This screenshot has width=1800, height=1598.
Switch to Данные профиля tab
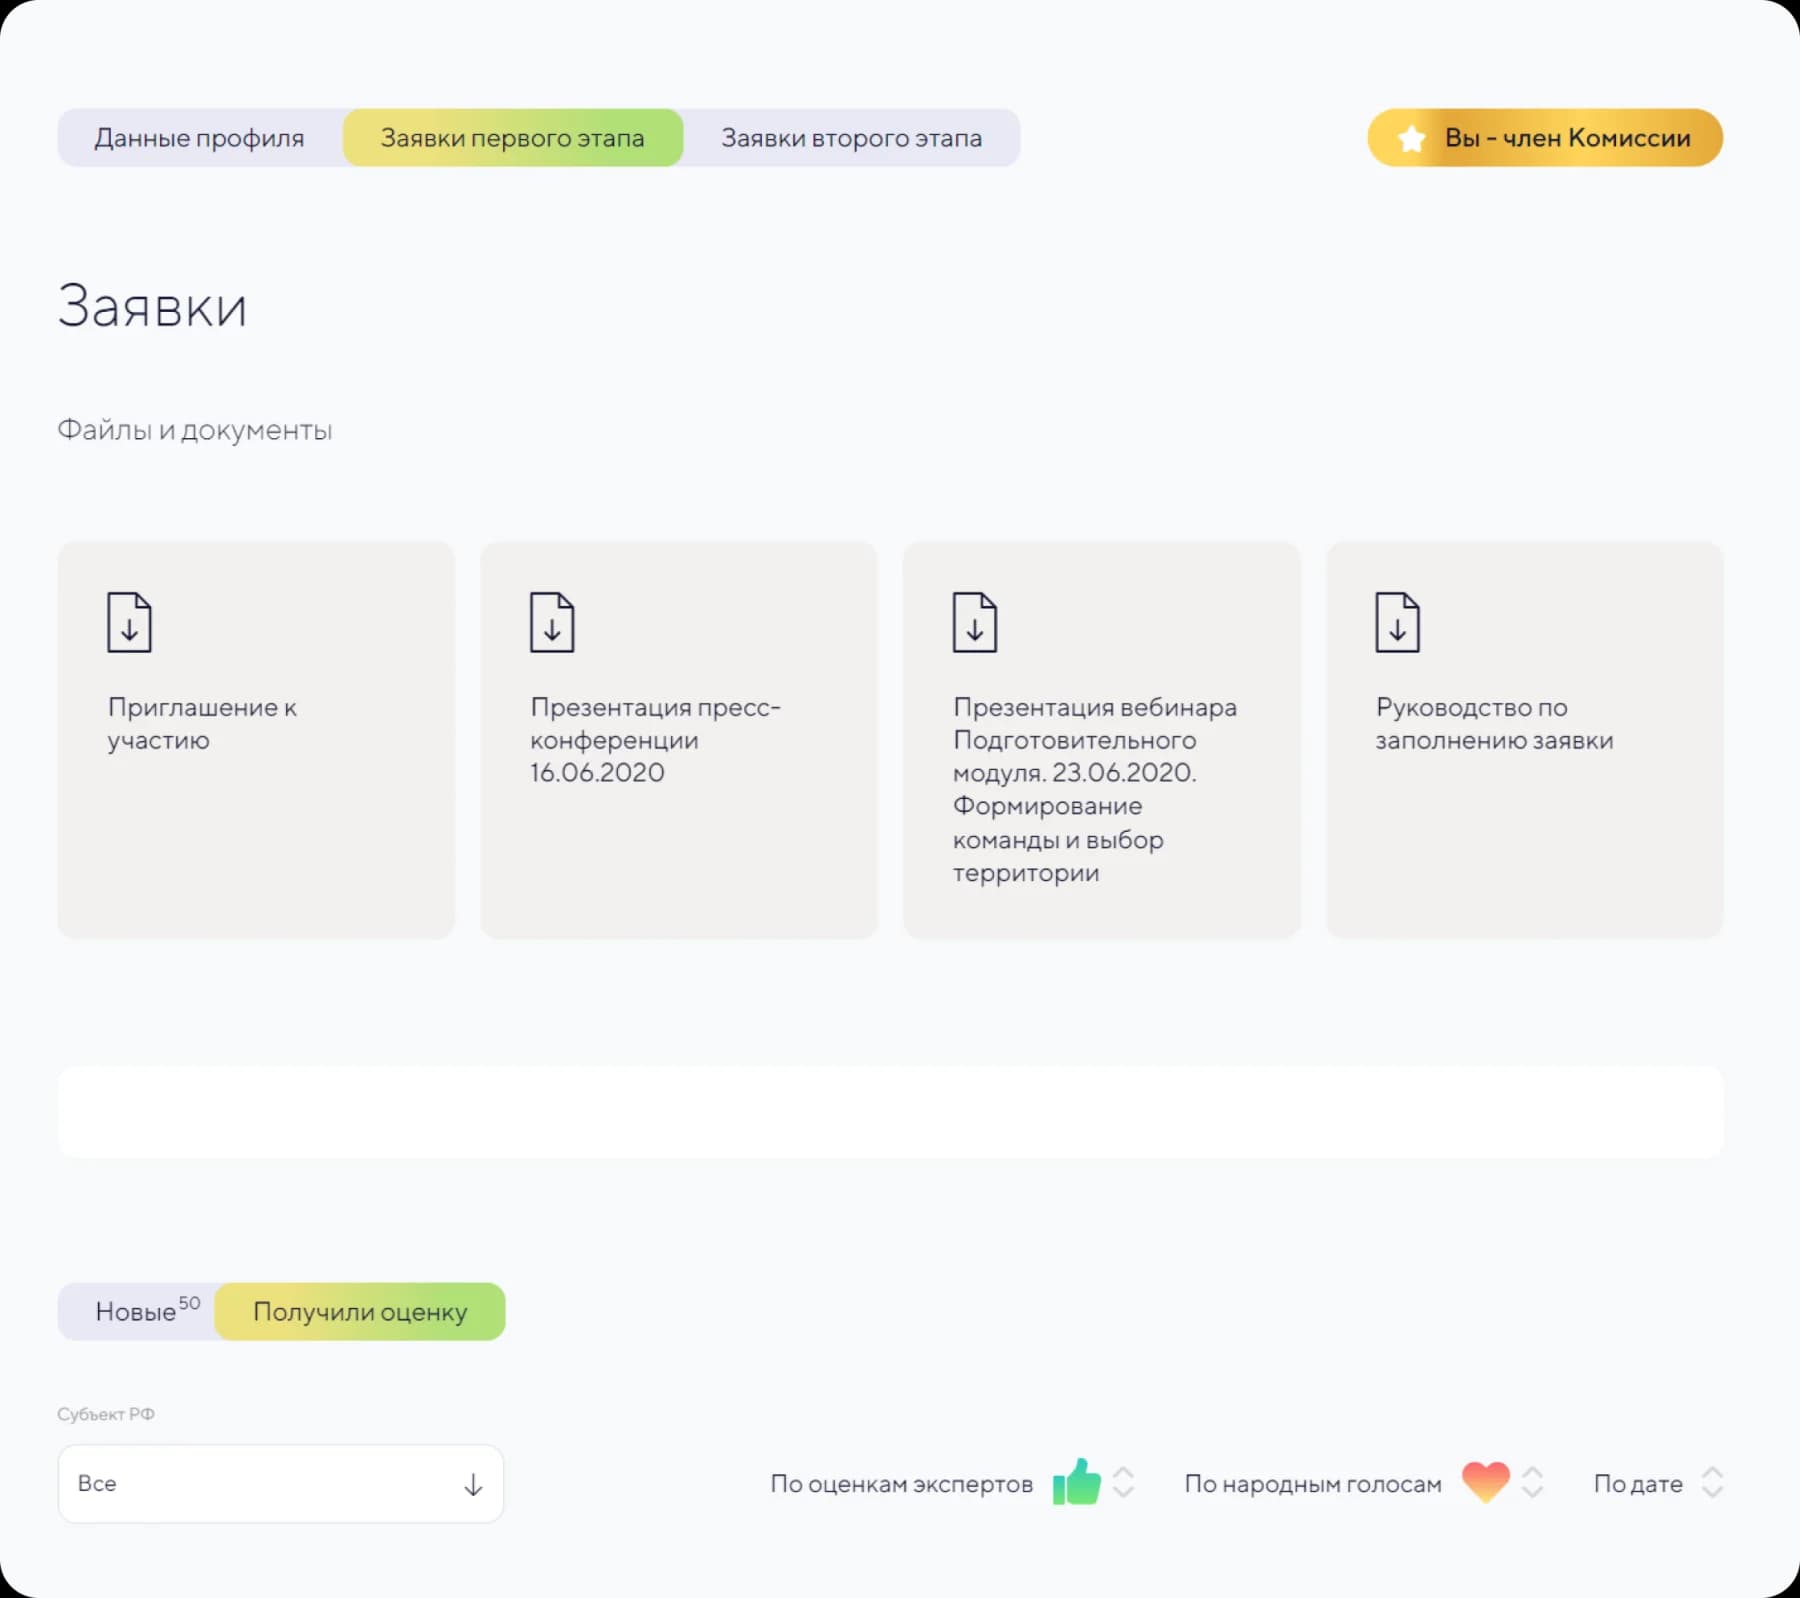point(200,138)
